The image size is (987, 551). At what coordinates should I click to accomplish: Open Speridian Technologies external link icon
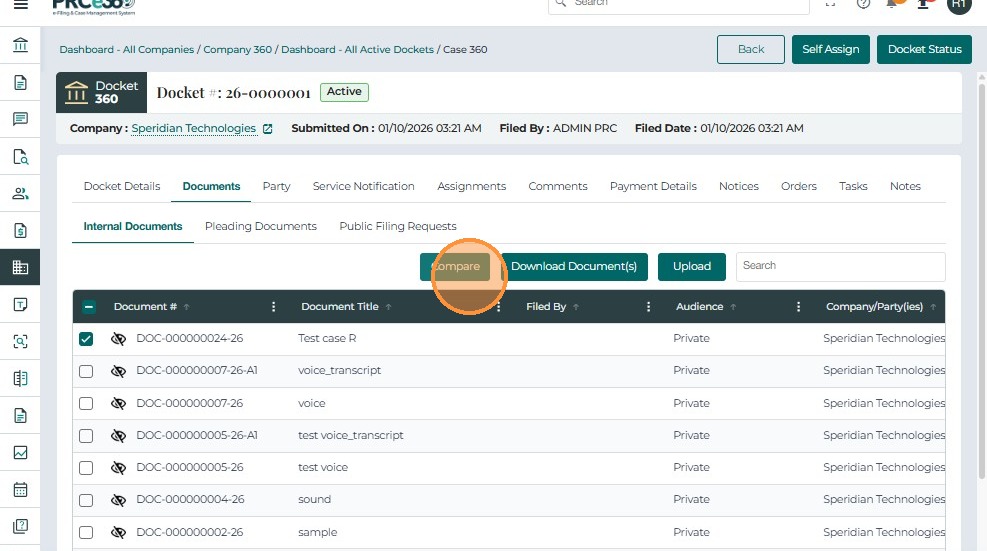[268, 128]
